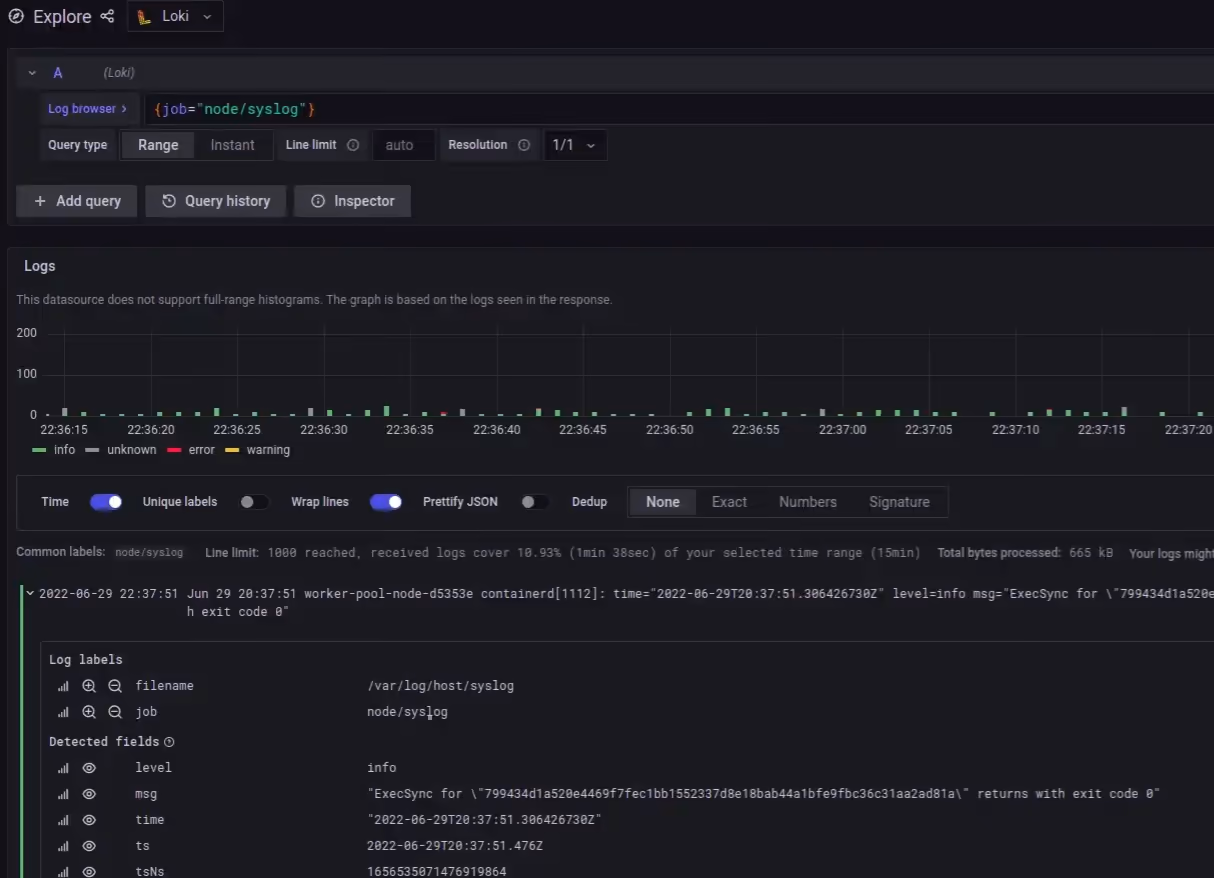Open ad-hoc statistics for the level field

63,767
